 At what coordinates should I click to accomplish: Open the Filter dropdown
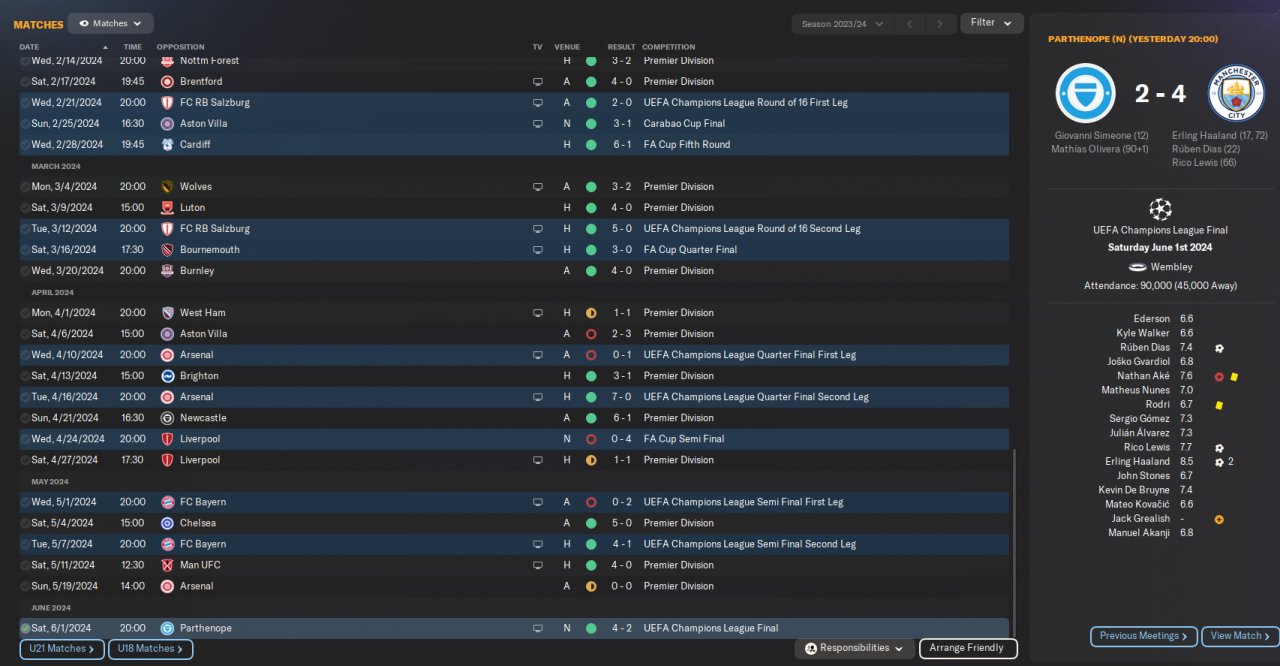(x=991, y=22)
